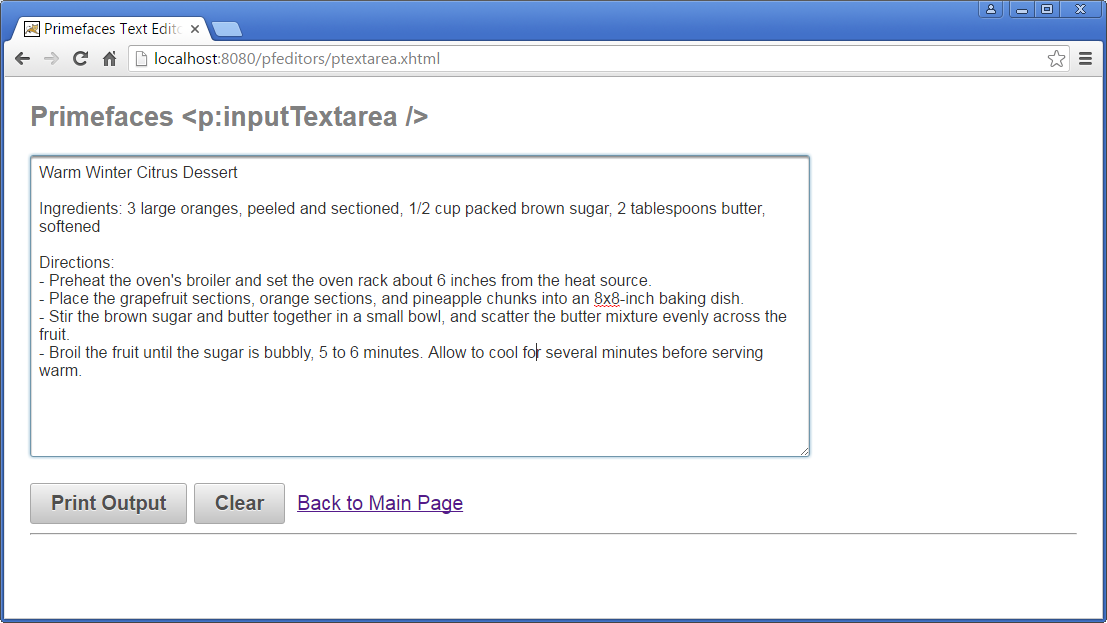Viewport: 1107px width, 623px height.
Task: Click the word 'warm.' ending the recipe
Action: click(61, 371)
